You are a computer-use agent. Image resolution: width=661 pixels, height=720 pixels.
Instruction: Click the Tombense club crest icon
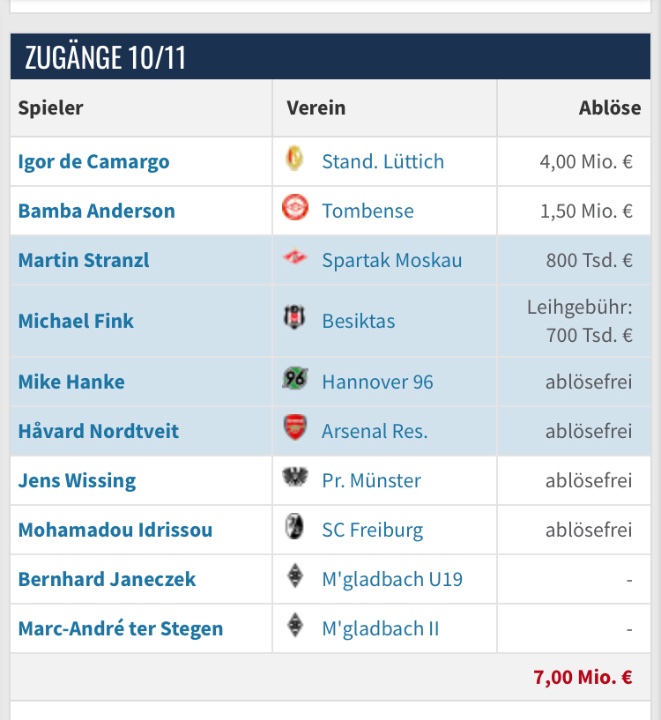pyautogui.click(x=295, y=210)
